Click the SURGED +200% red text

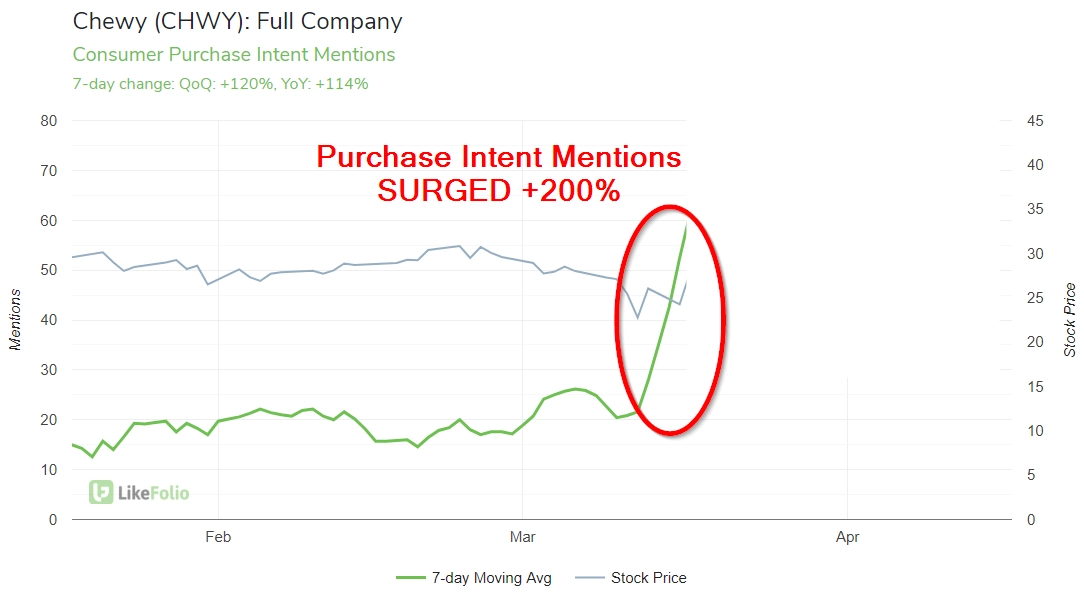(x=498, y=190)
